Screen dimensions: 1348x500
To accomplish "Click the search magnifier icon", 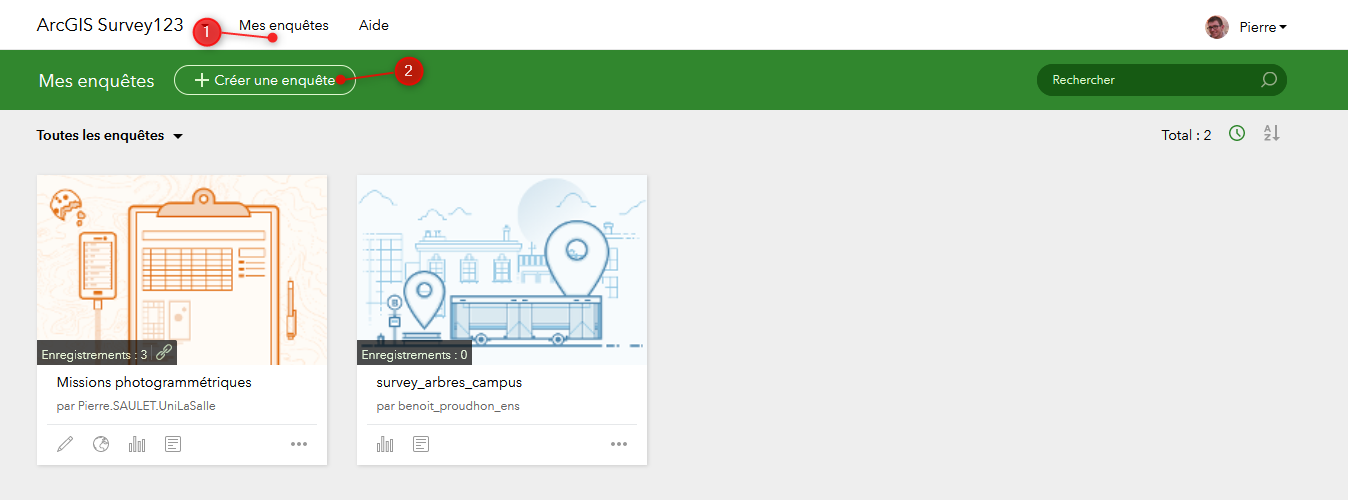I will coord(1269,80).
